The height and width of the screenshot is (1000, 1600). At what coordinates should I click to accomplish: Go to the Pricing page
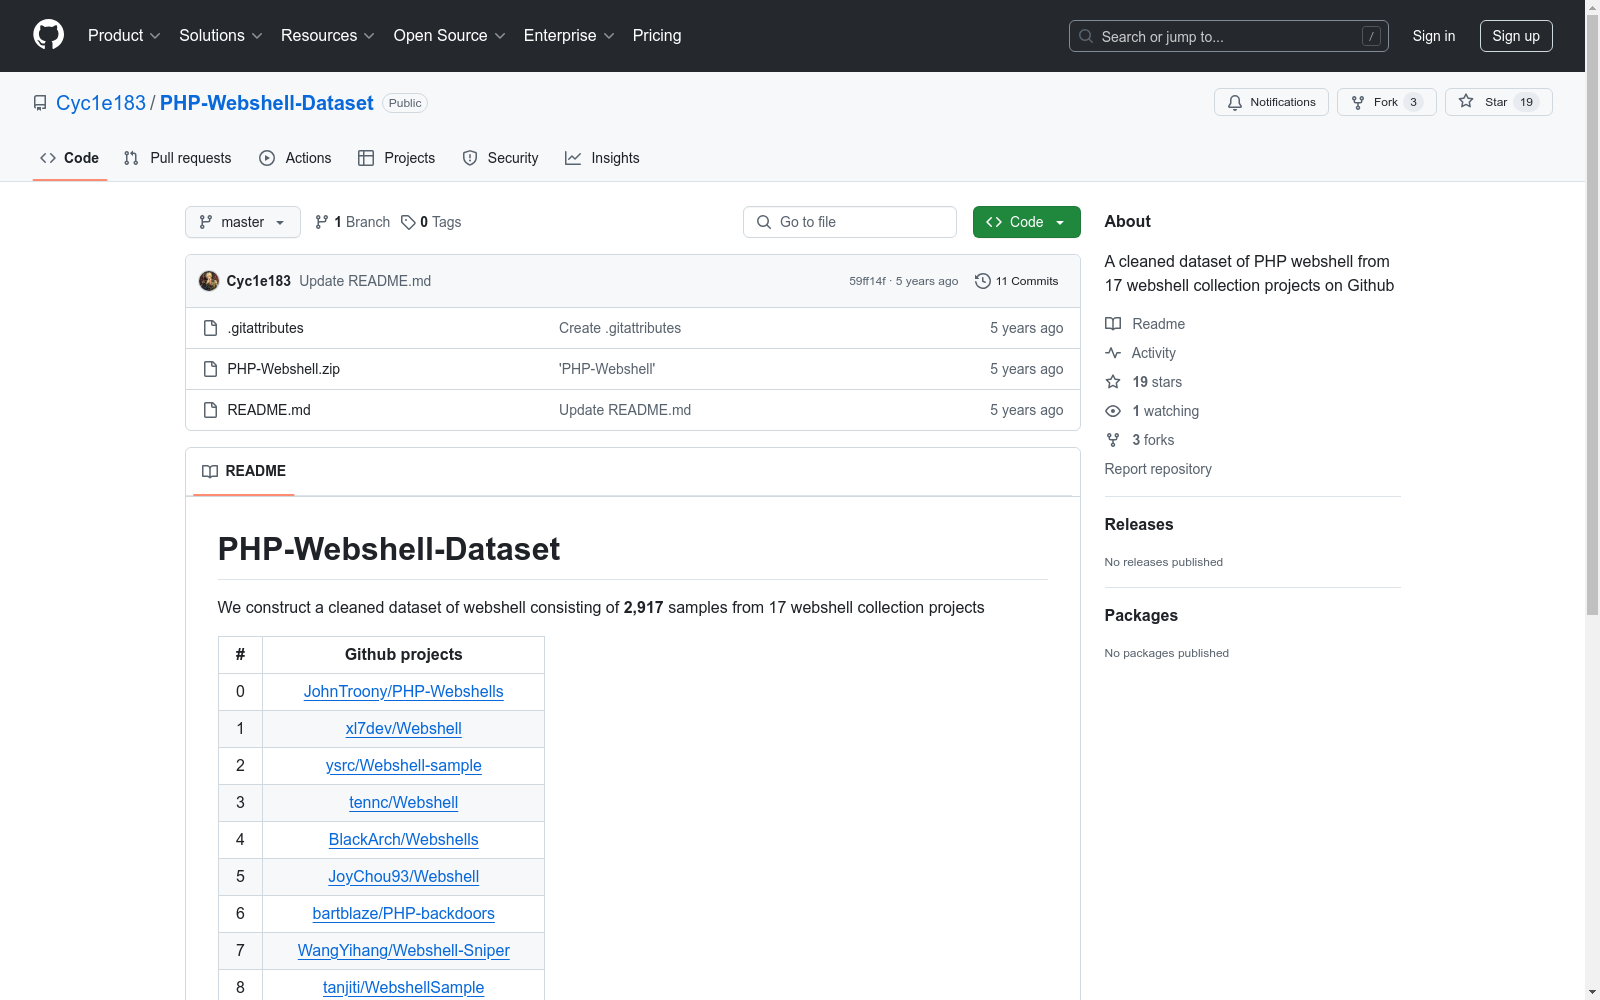[x=657, y=36]
